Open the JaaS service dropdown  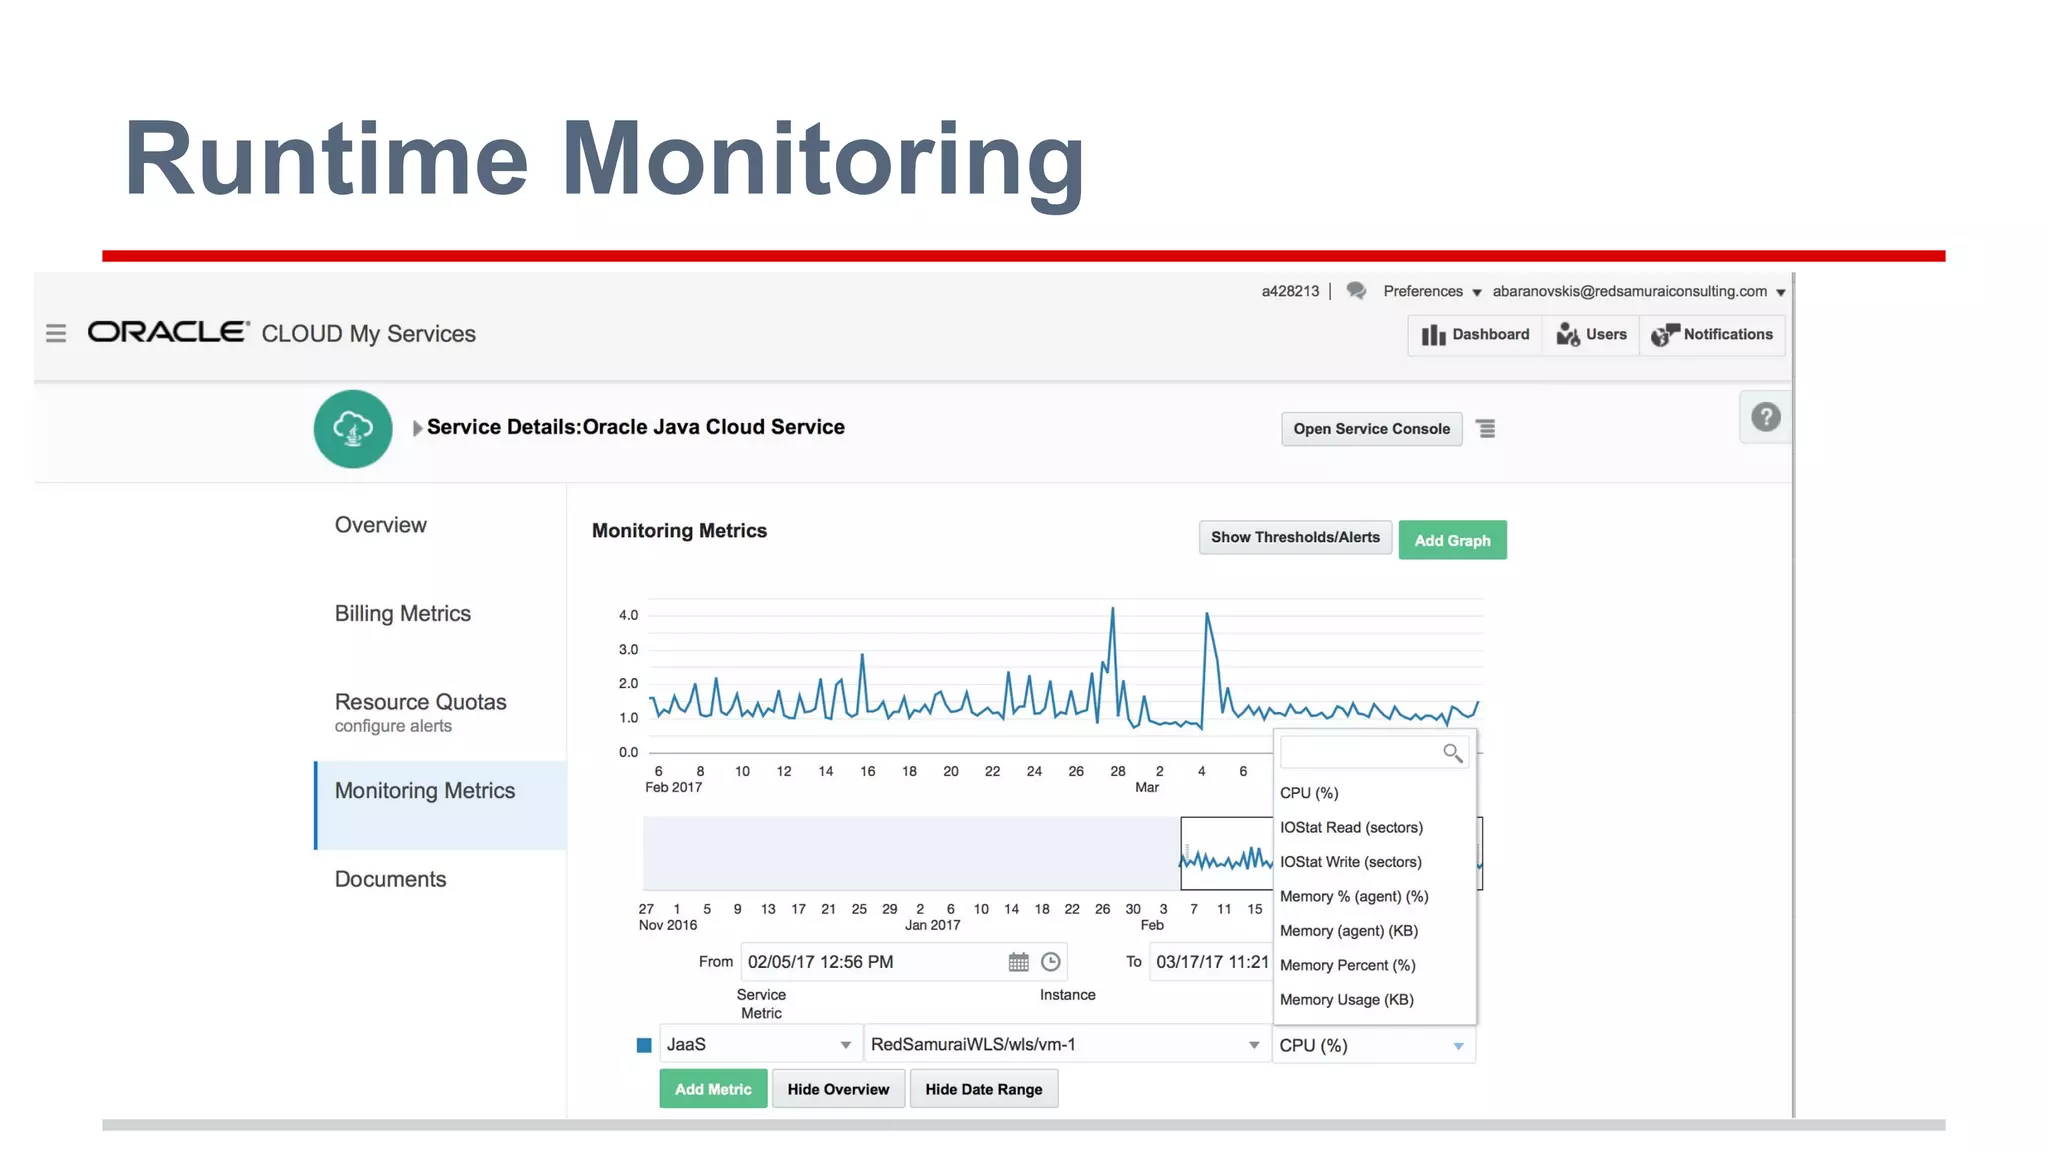pyautogui.click(x=760, y=1045)
